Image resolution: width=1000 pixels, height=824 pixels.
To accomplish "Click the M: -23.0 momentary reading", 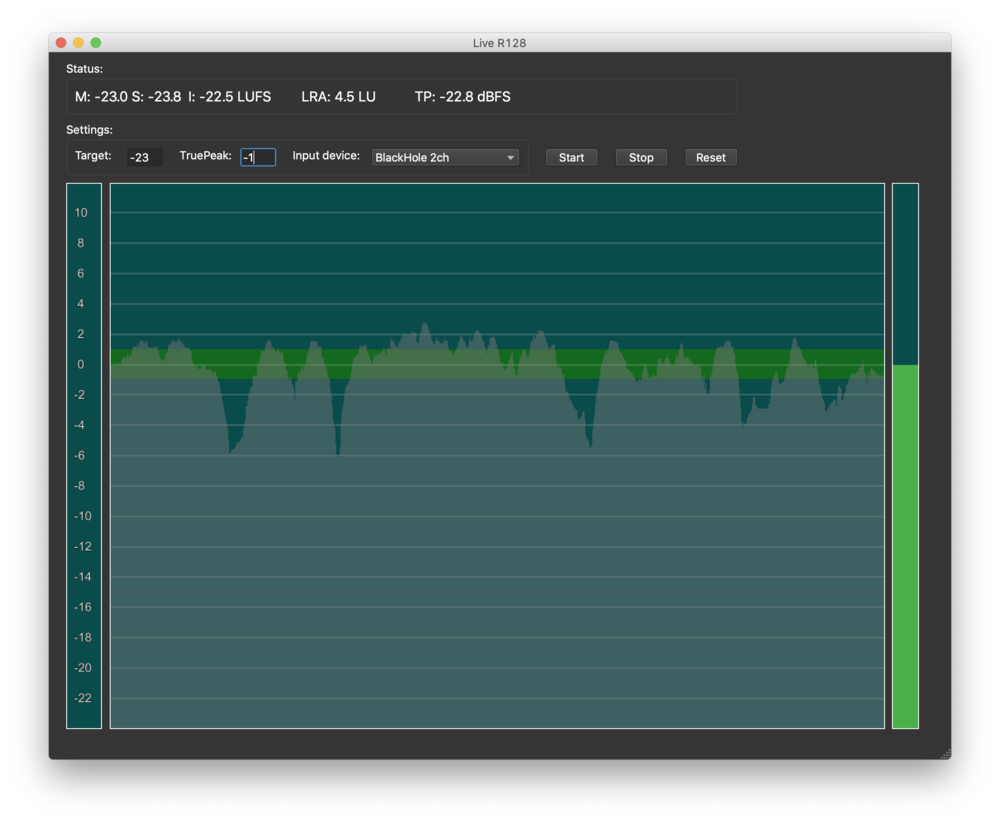I will coord(101,97).
